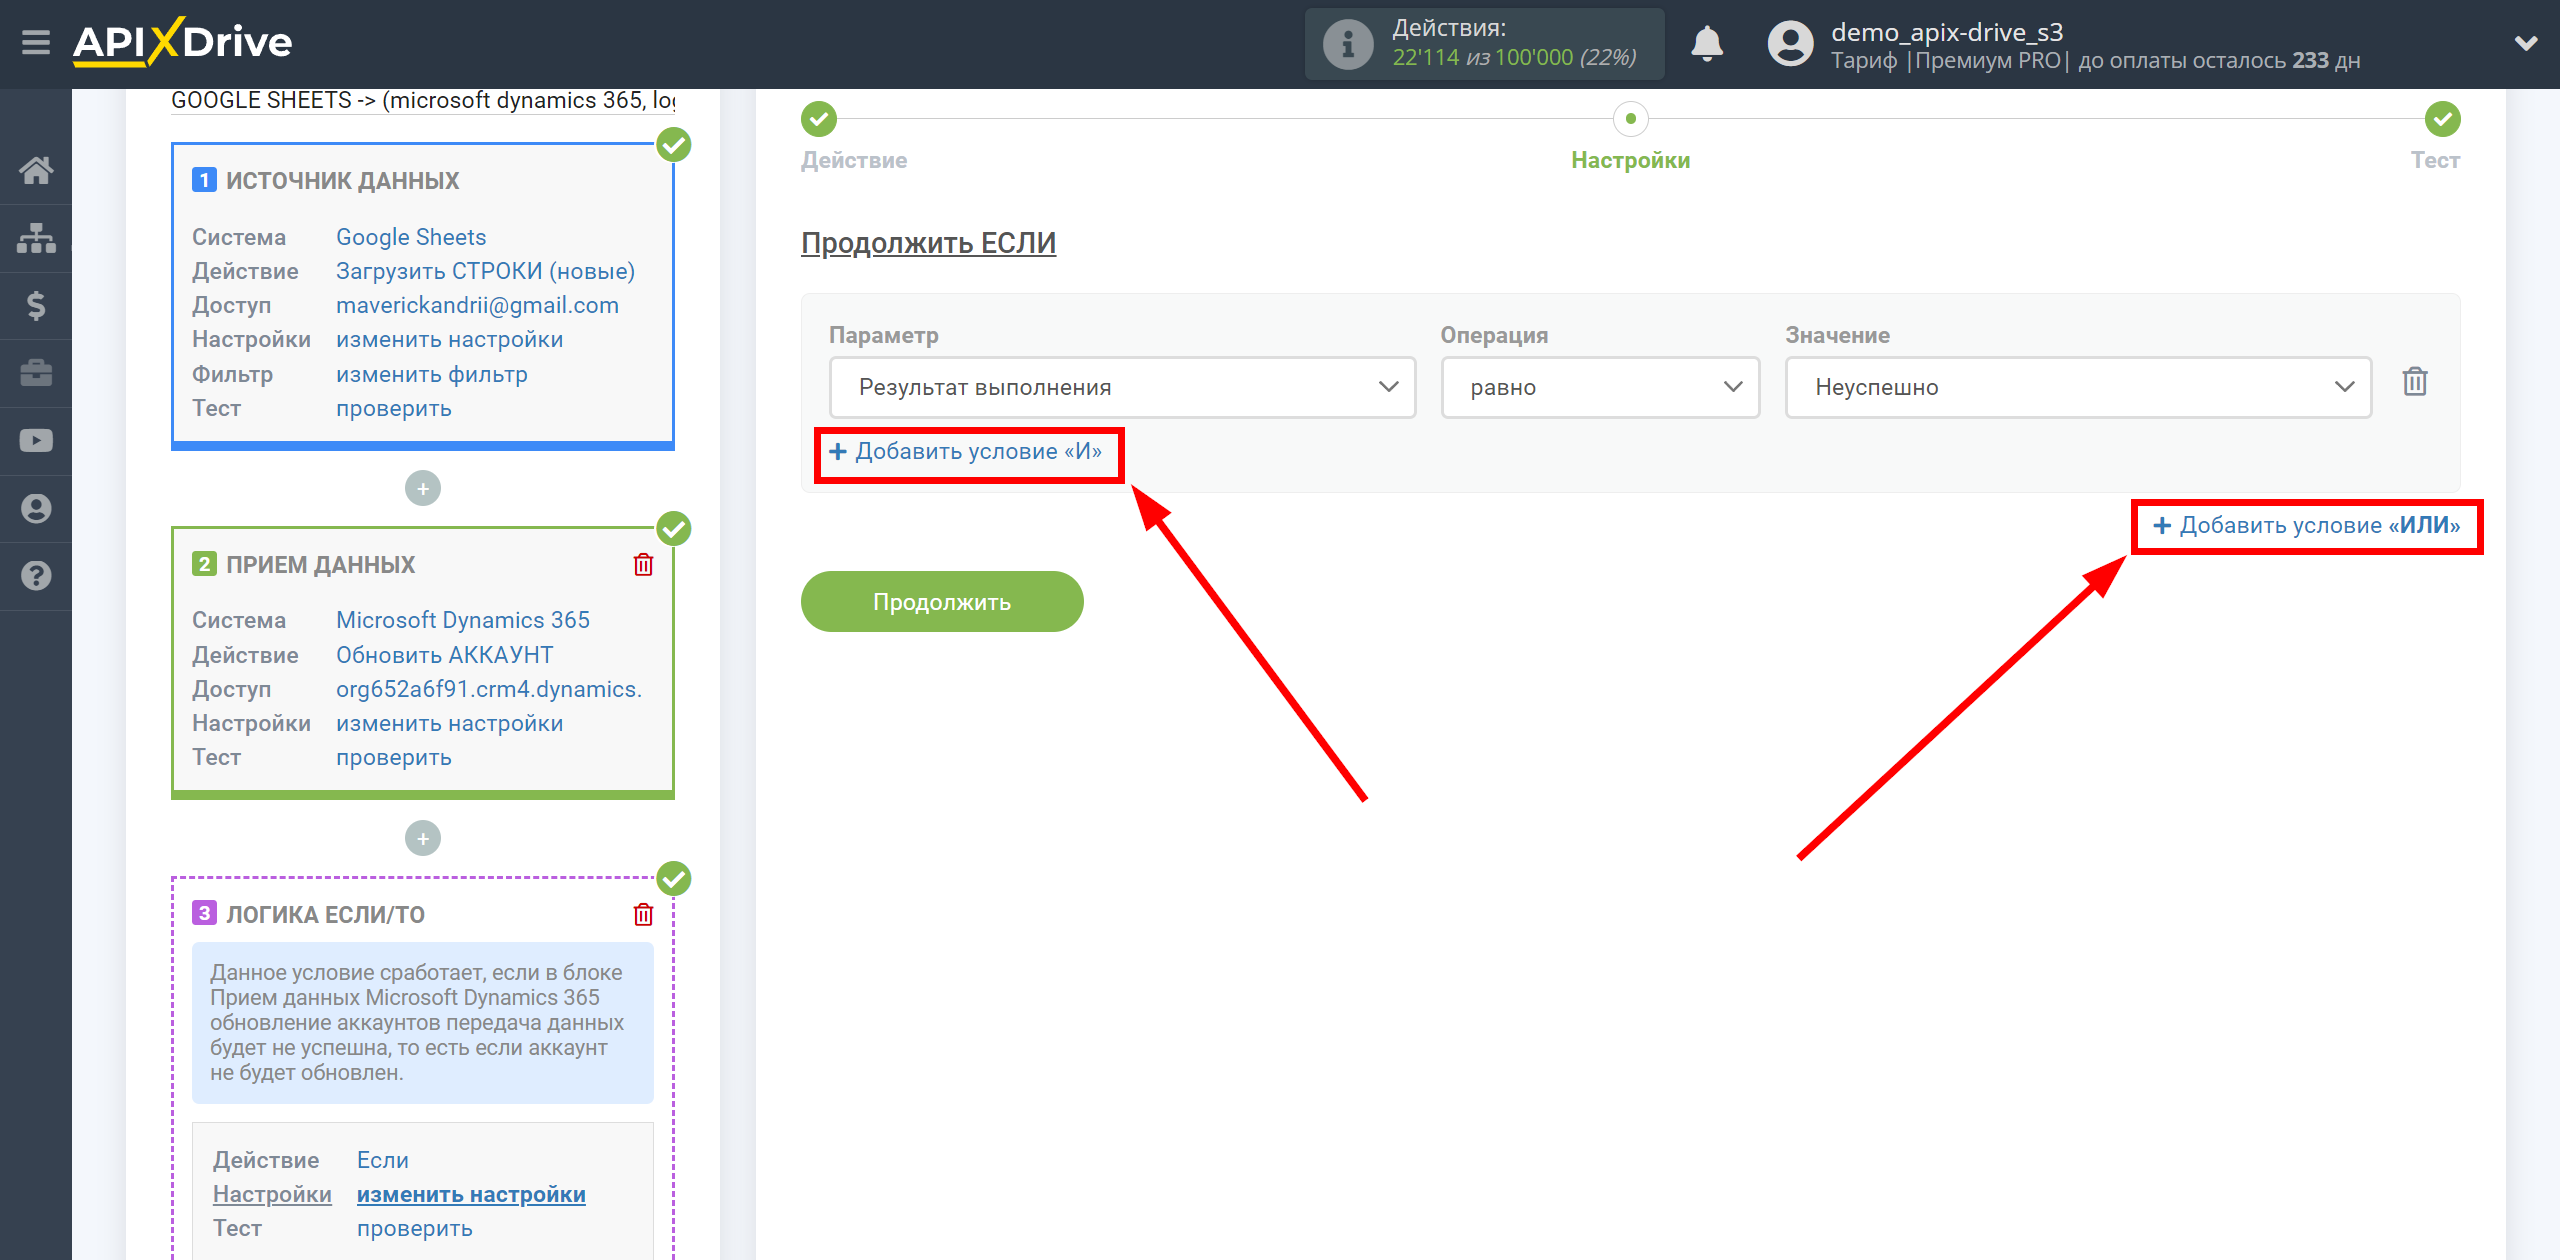The image size is (2560, 1260).
Task: Click проверить in Логика ЕСЛИ/ТО block
Action: [x=414, y=1228]
